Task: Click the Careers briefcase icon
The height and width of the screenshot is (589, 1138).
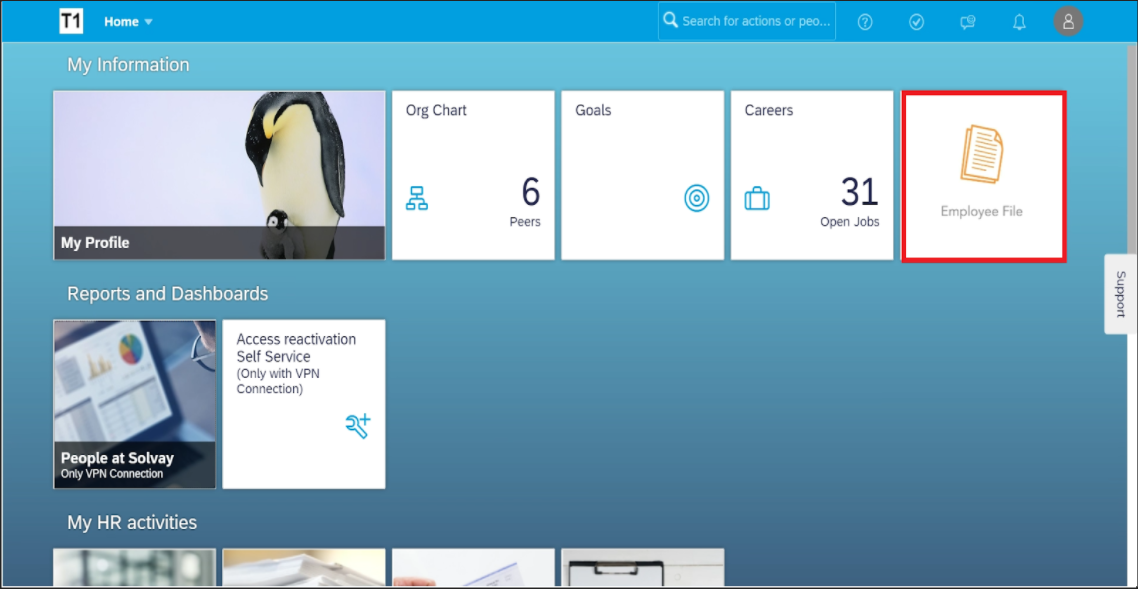Action: (x=757, y=199)
